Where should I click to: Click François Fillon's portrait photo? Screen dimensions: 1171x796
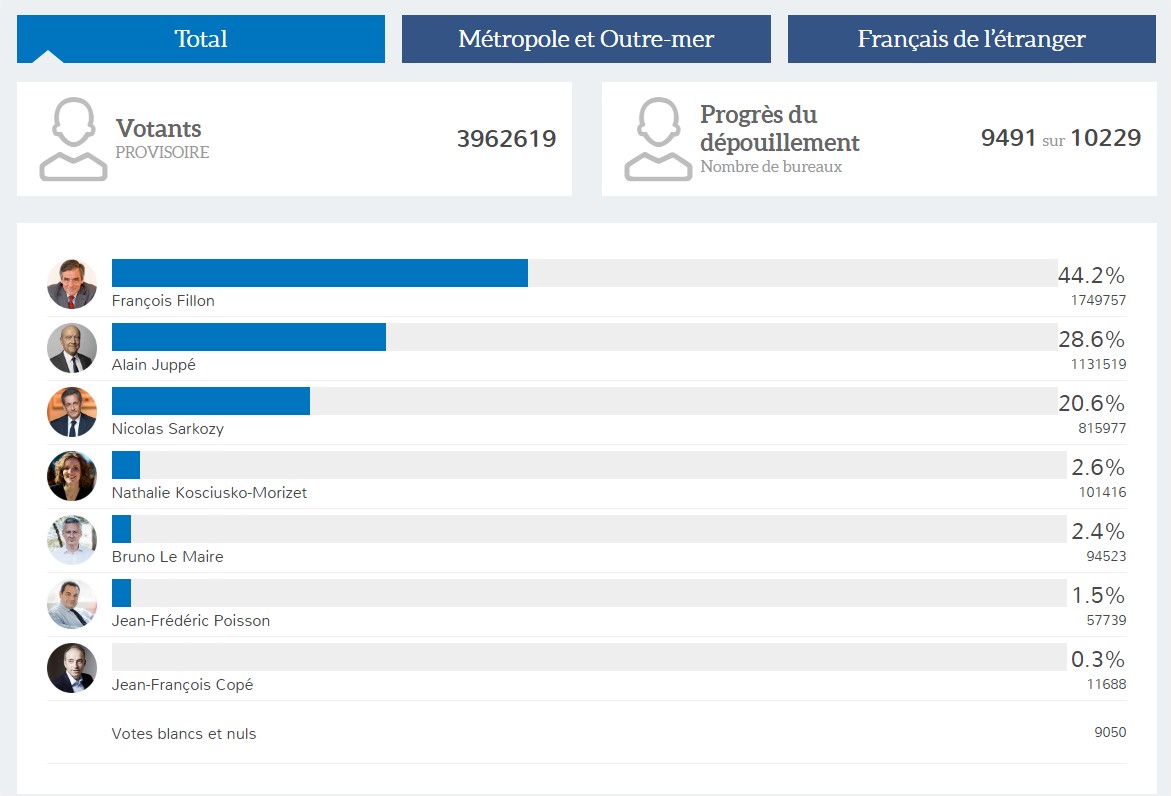click(x=72, y=284)
